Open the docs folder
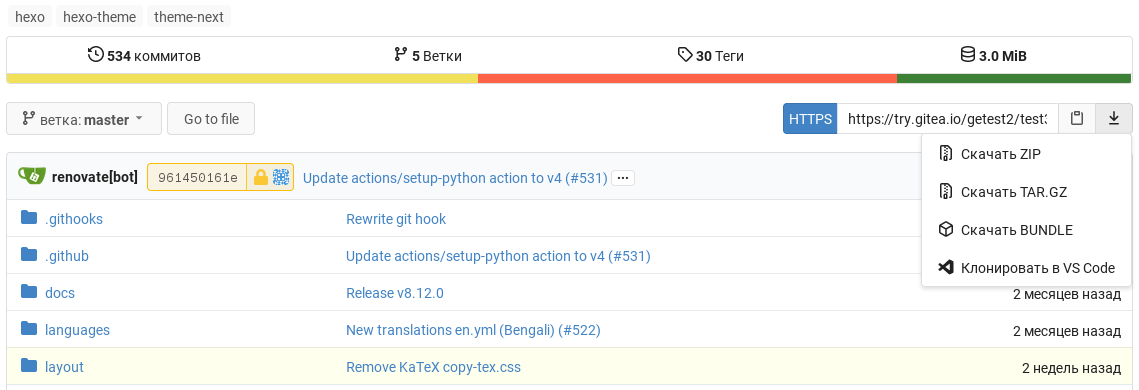Image resolution: width=1139 pixels, height=390 pixels. pyautogui.click(x=60, y=293)
